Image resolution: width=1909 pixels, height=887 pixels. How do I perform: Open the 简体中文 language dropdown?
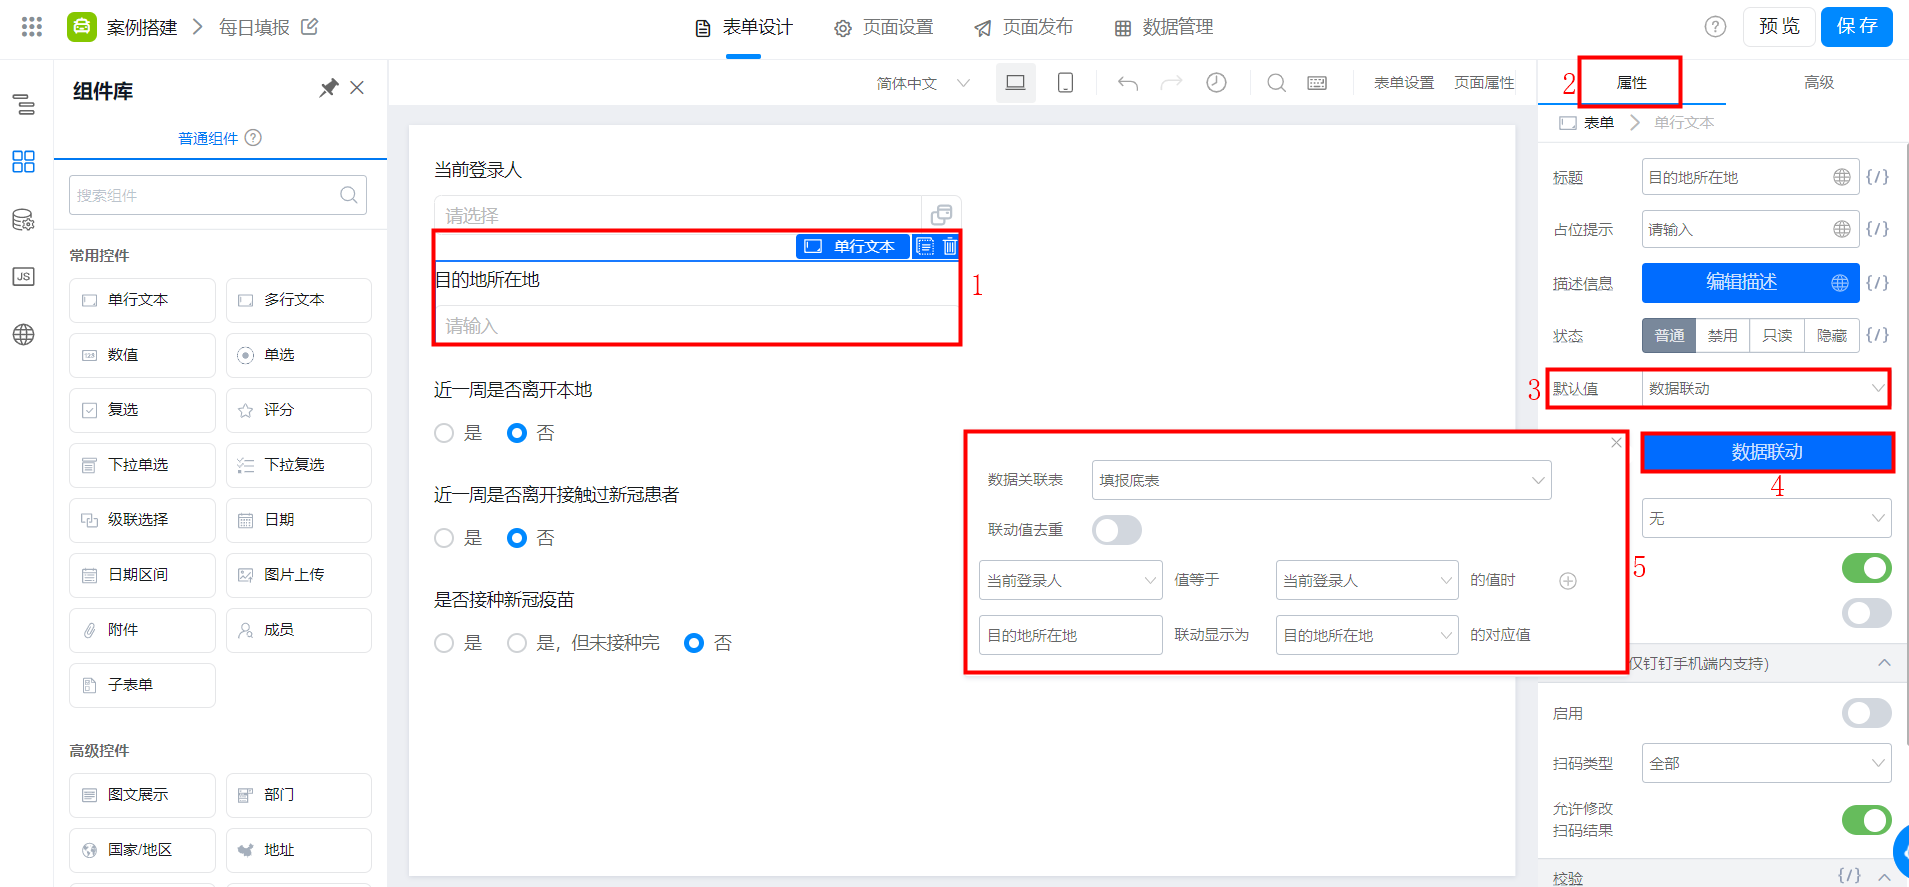(x=922, y=83)
